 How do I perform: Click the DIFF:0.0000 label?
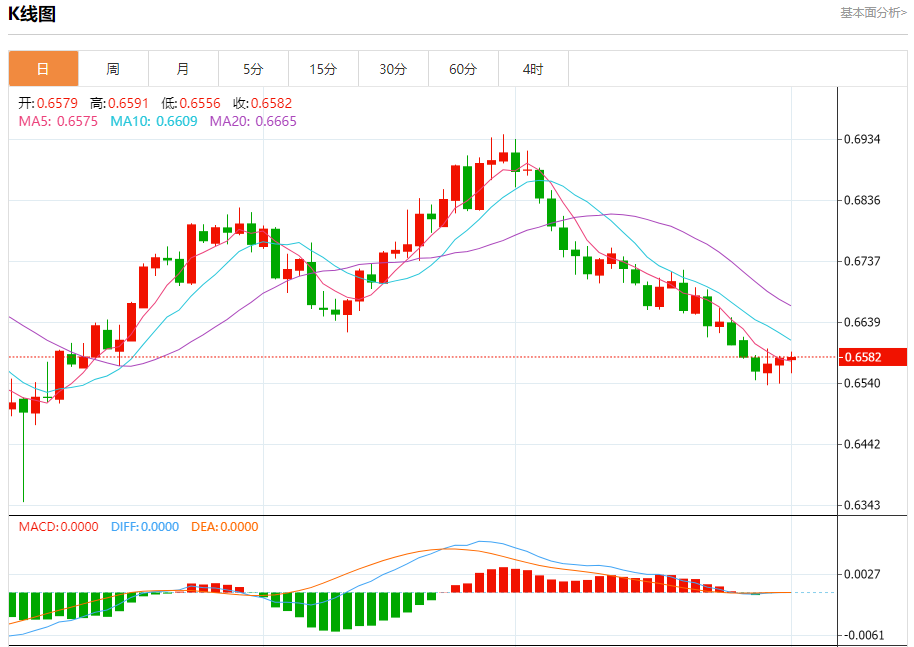pos(145,527)
